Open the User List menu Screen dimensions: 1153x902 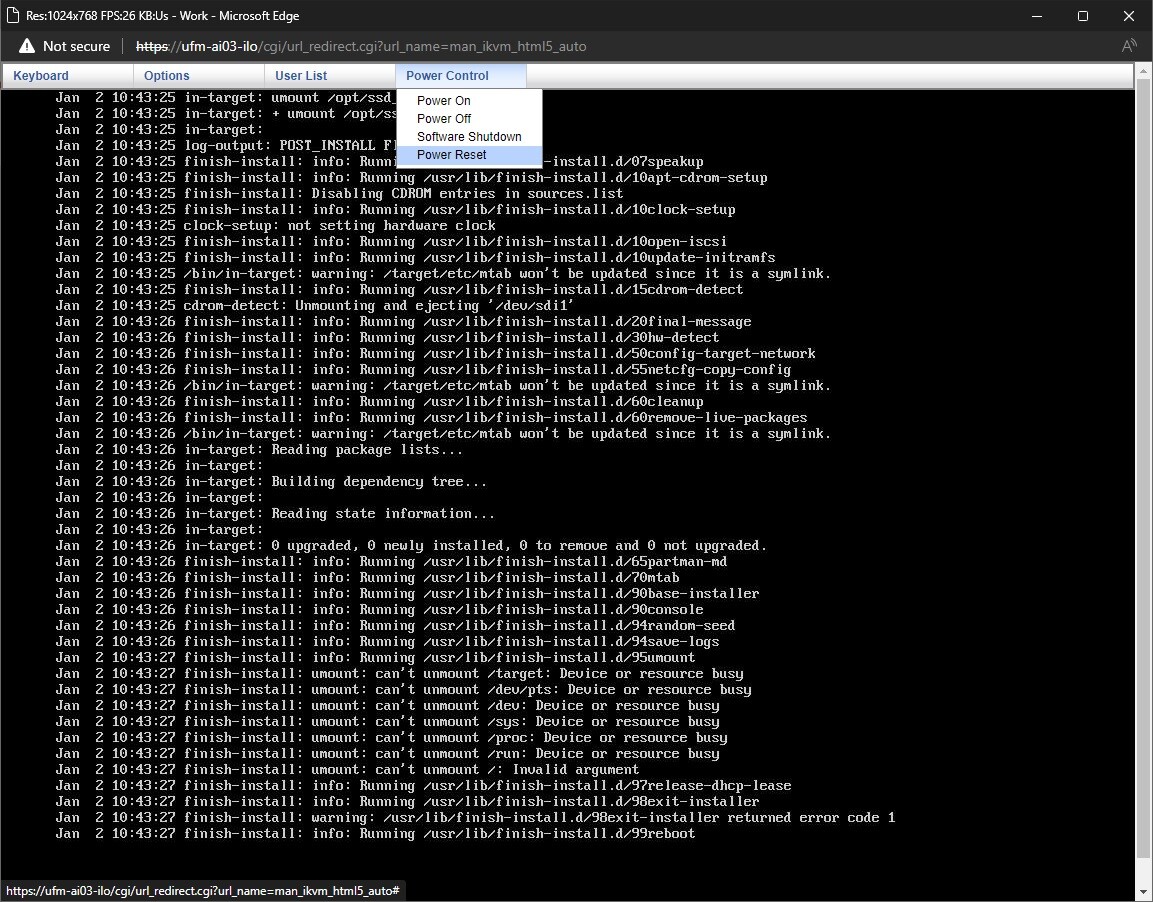click(300, 75)
